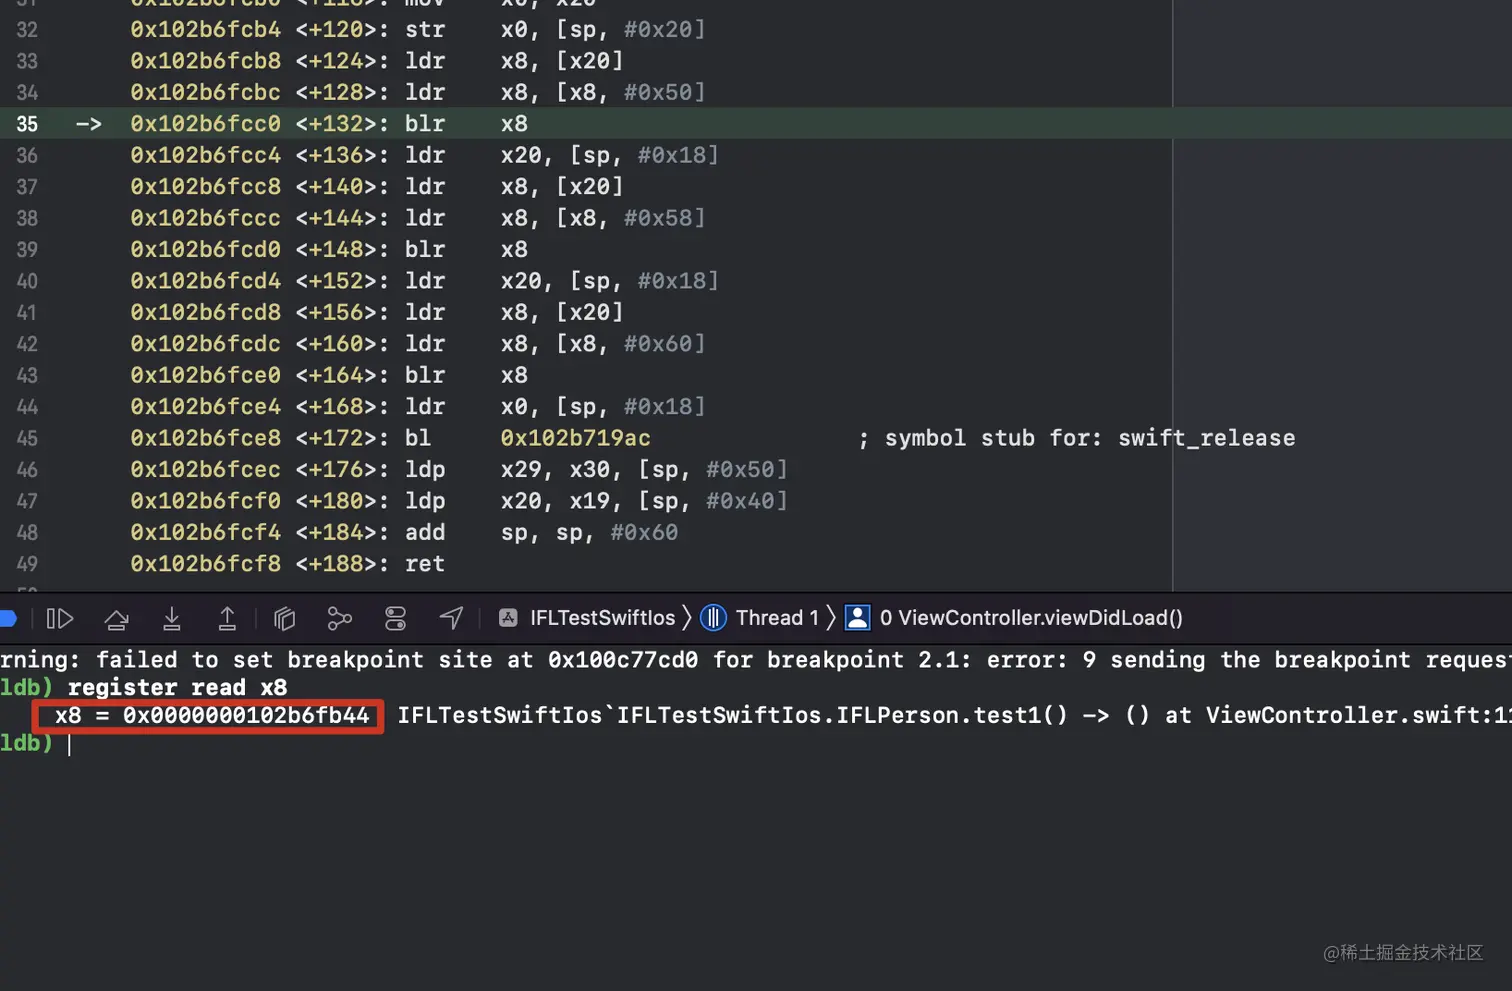Viewport: 1512px width, 991px height.
Task: Click the Step Over button
Action: (x=116, y=619)
